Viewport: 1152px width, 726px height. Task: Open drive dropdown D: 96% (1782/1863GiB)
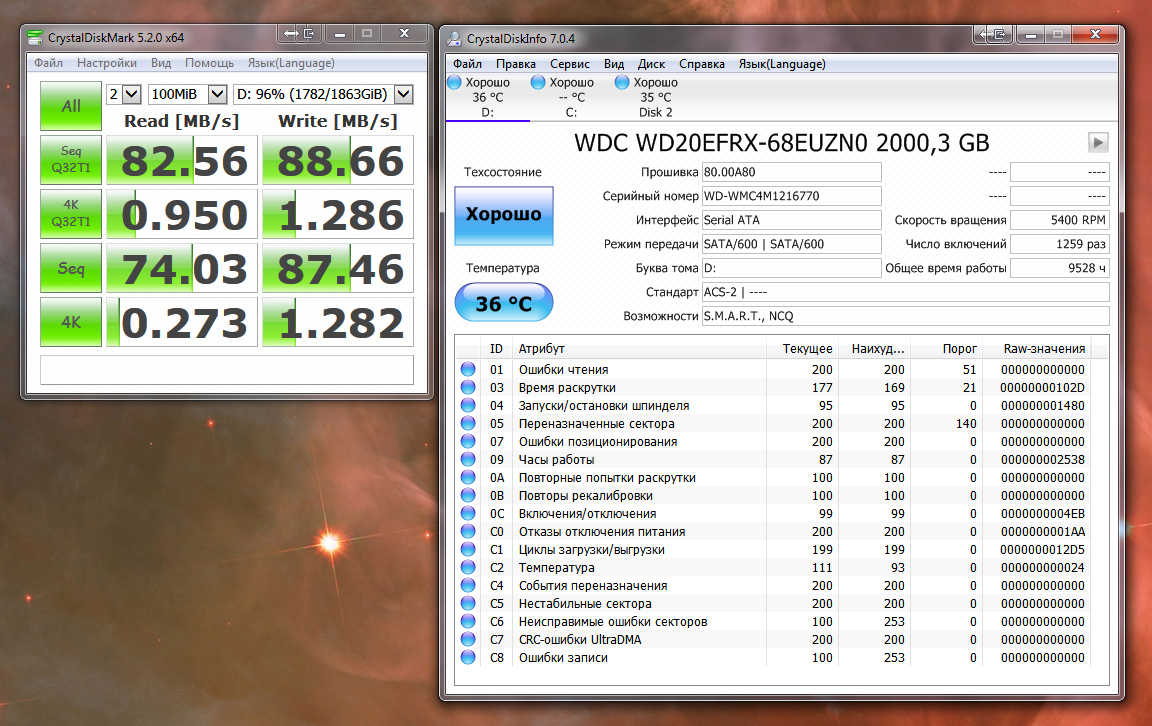(323, 94)
